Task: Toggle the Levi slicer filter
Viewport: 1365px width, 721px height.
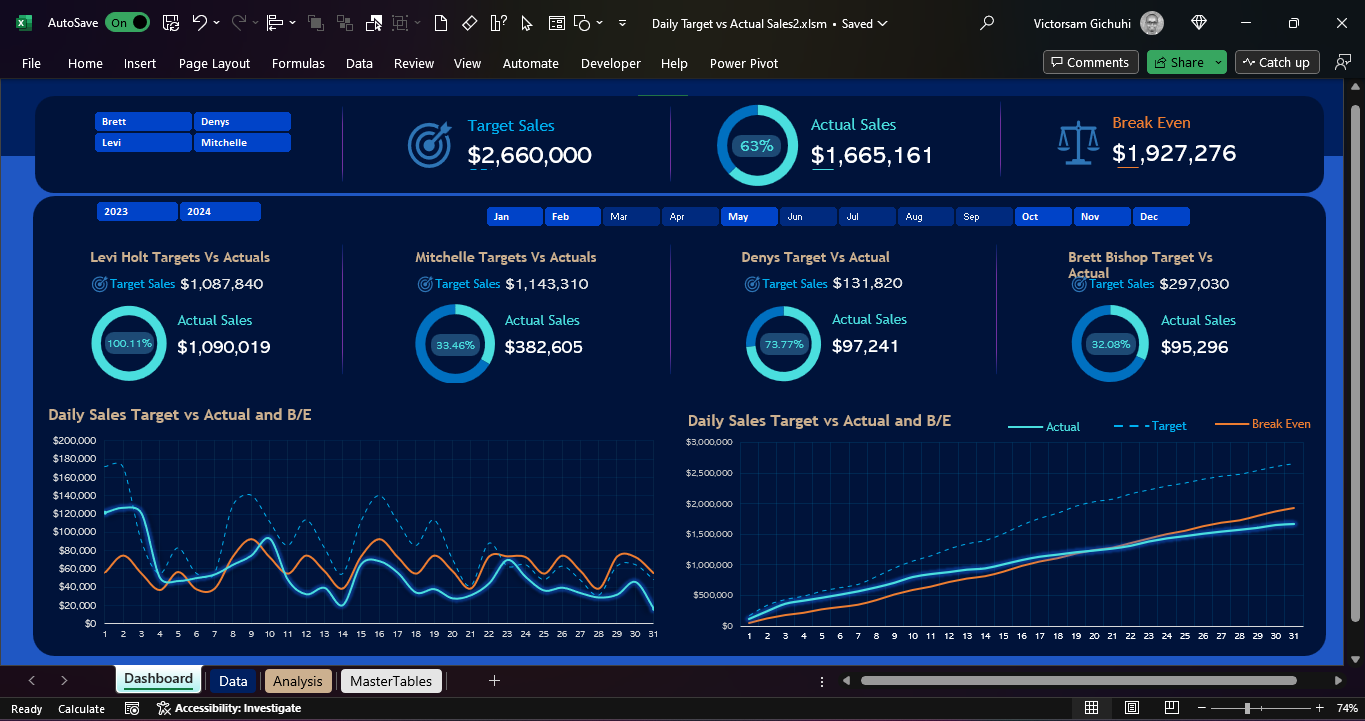Action: [143, 143]
